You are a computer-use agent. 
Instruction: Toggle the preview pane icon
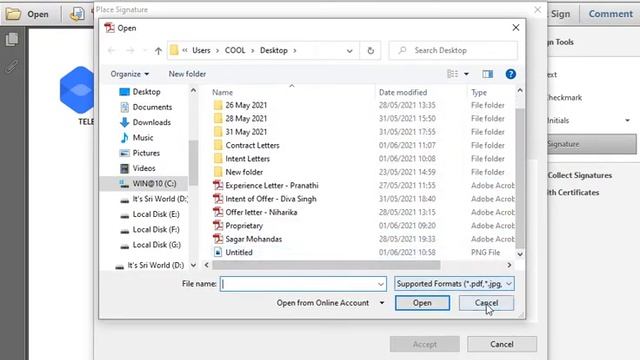(487, 74)
